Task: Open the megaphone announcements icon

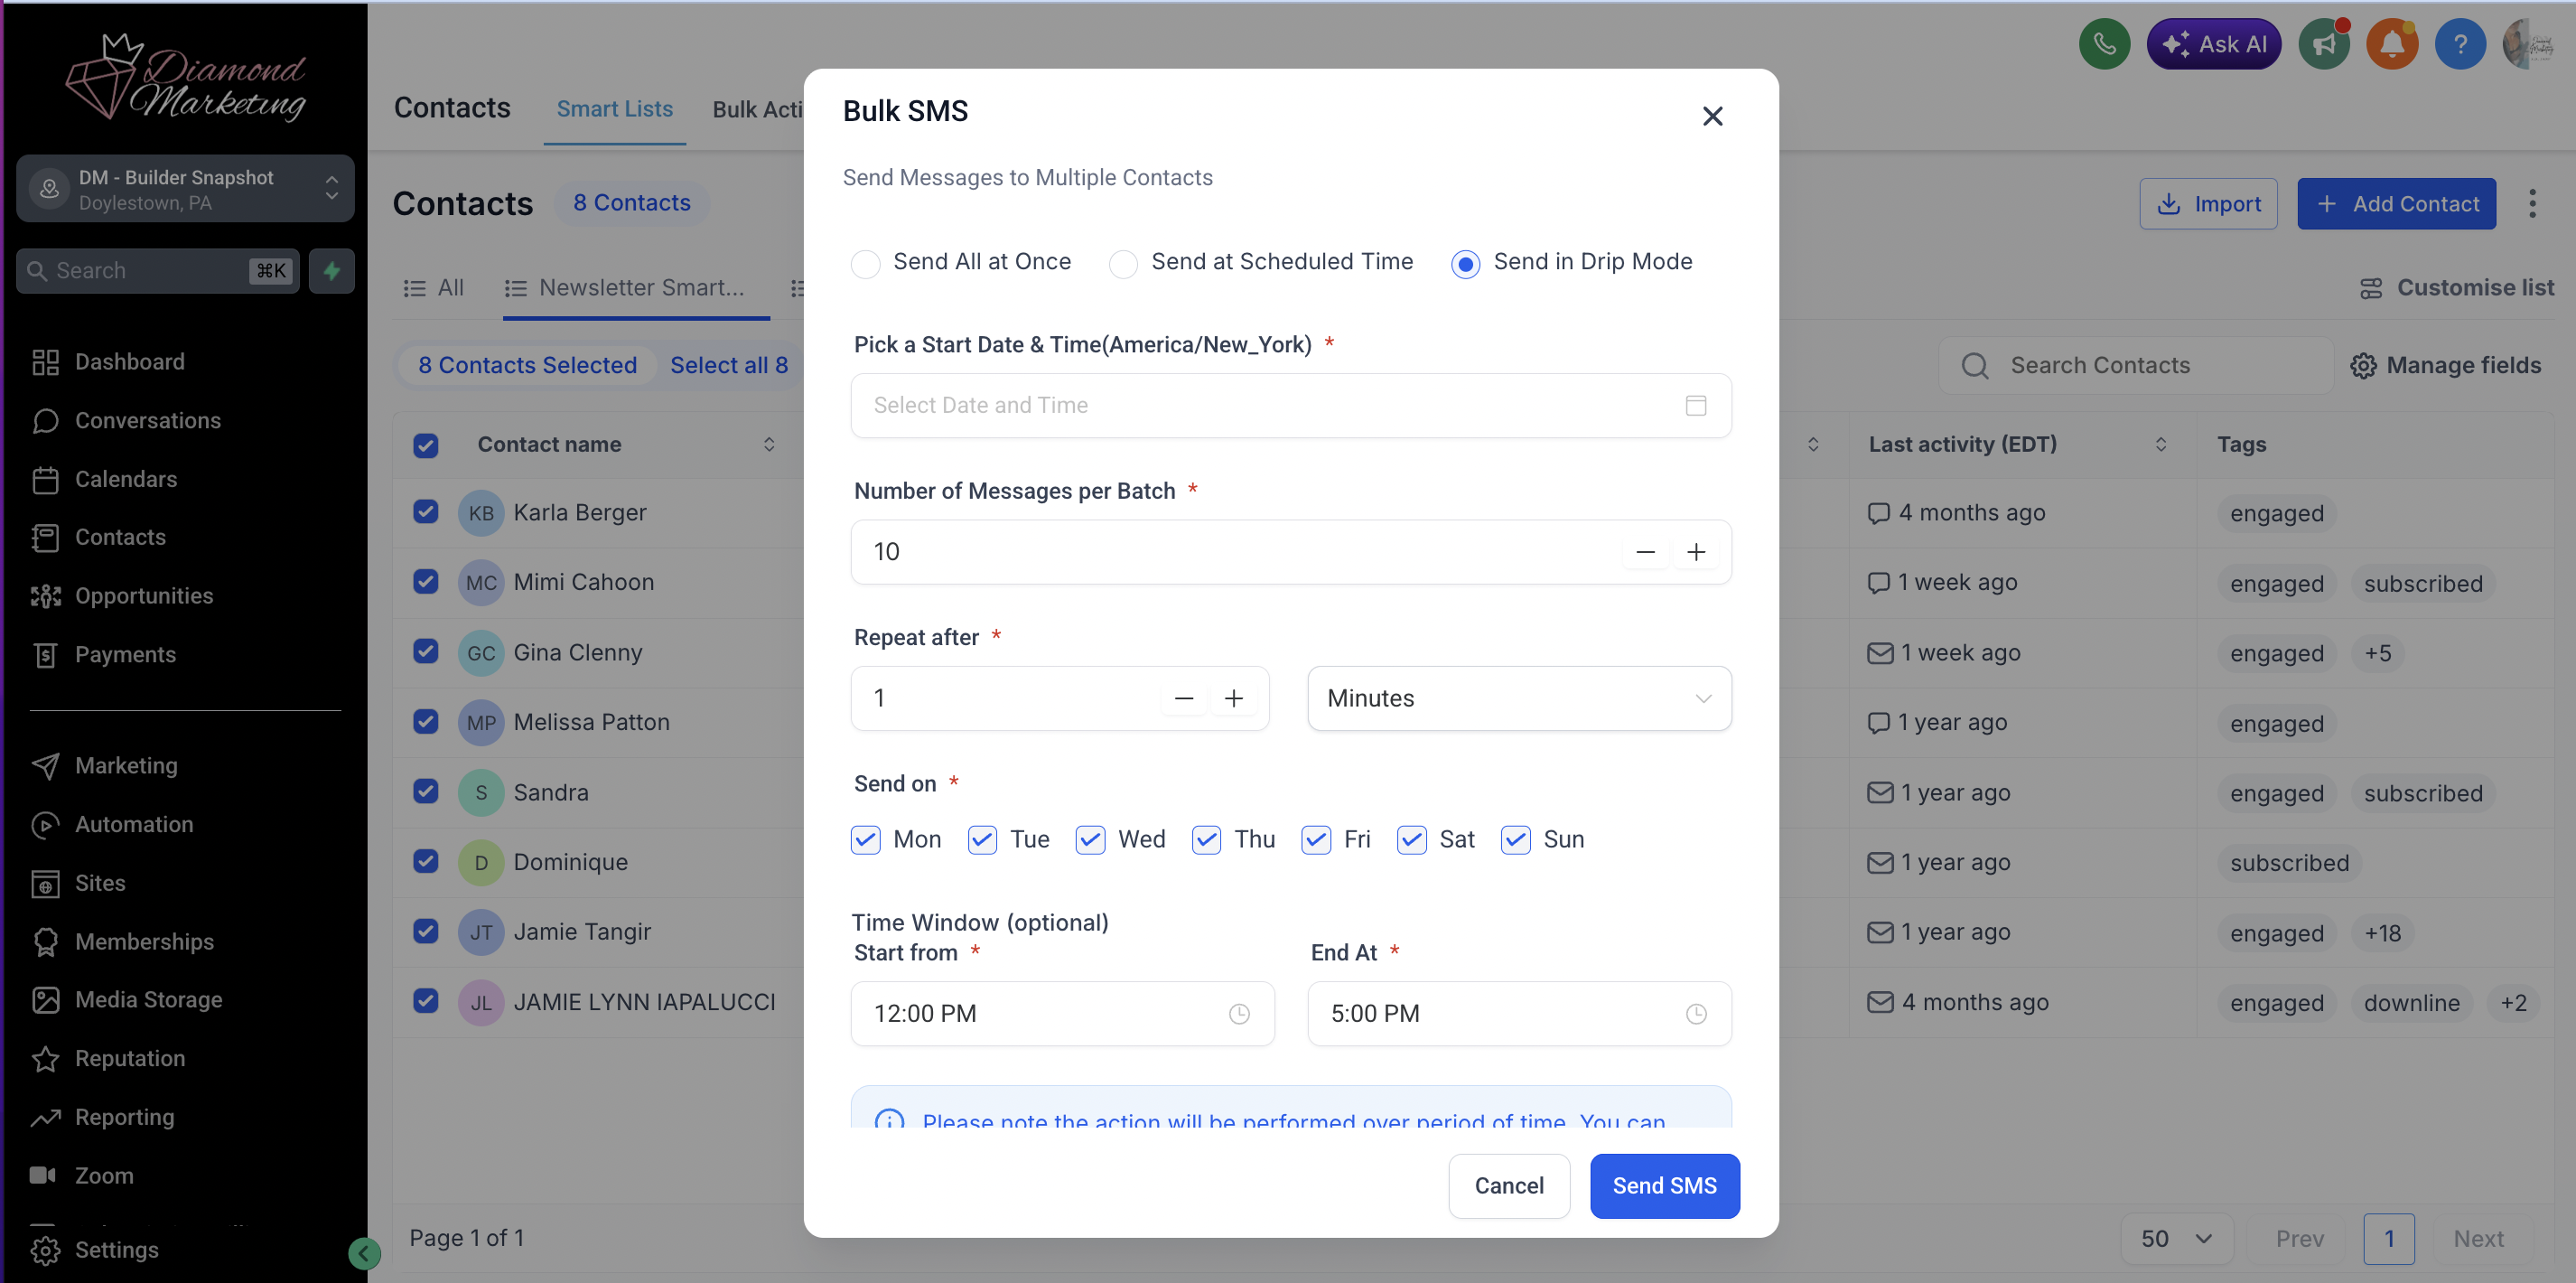Action: click(x=2324, y=44)
